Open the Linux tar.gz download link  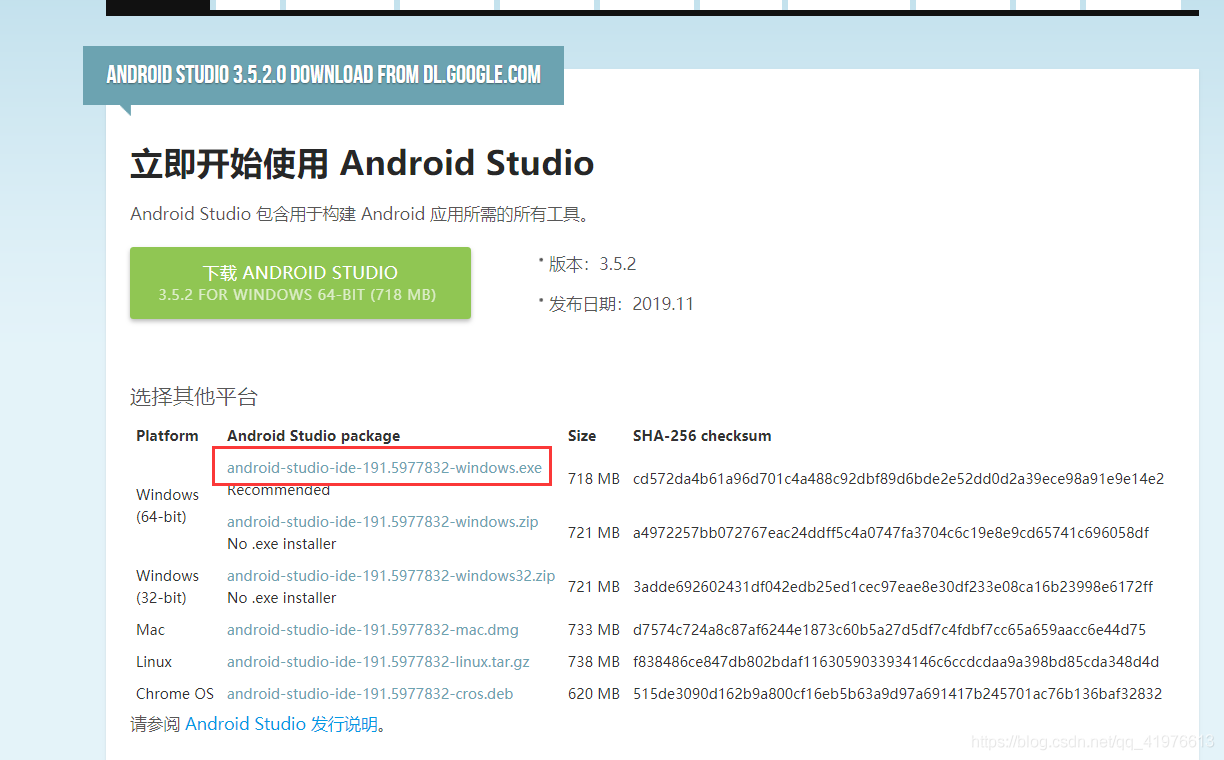[x=378, y=661]
